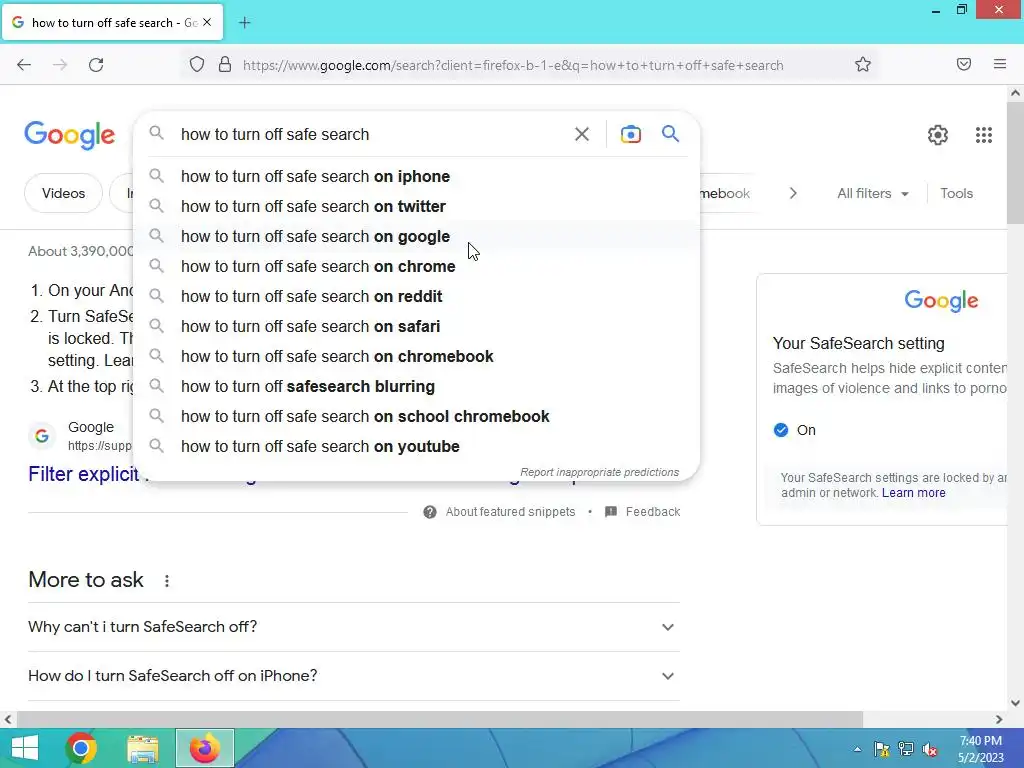Open the All filters dropdown
The image size is (1024, 768).
click(873, 193)
